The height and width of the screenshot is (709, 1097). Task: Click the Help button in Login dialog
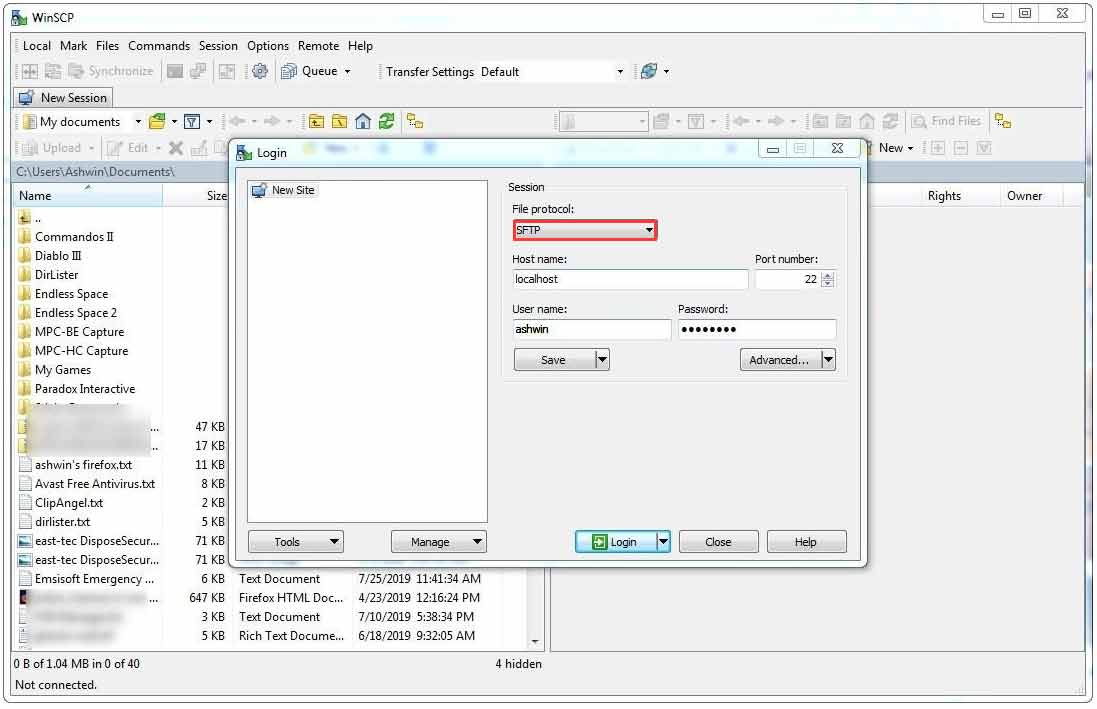point(806,542)
